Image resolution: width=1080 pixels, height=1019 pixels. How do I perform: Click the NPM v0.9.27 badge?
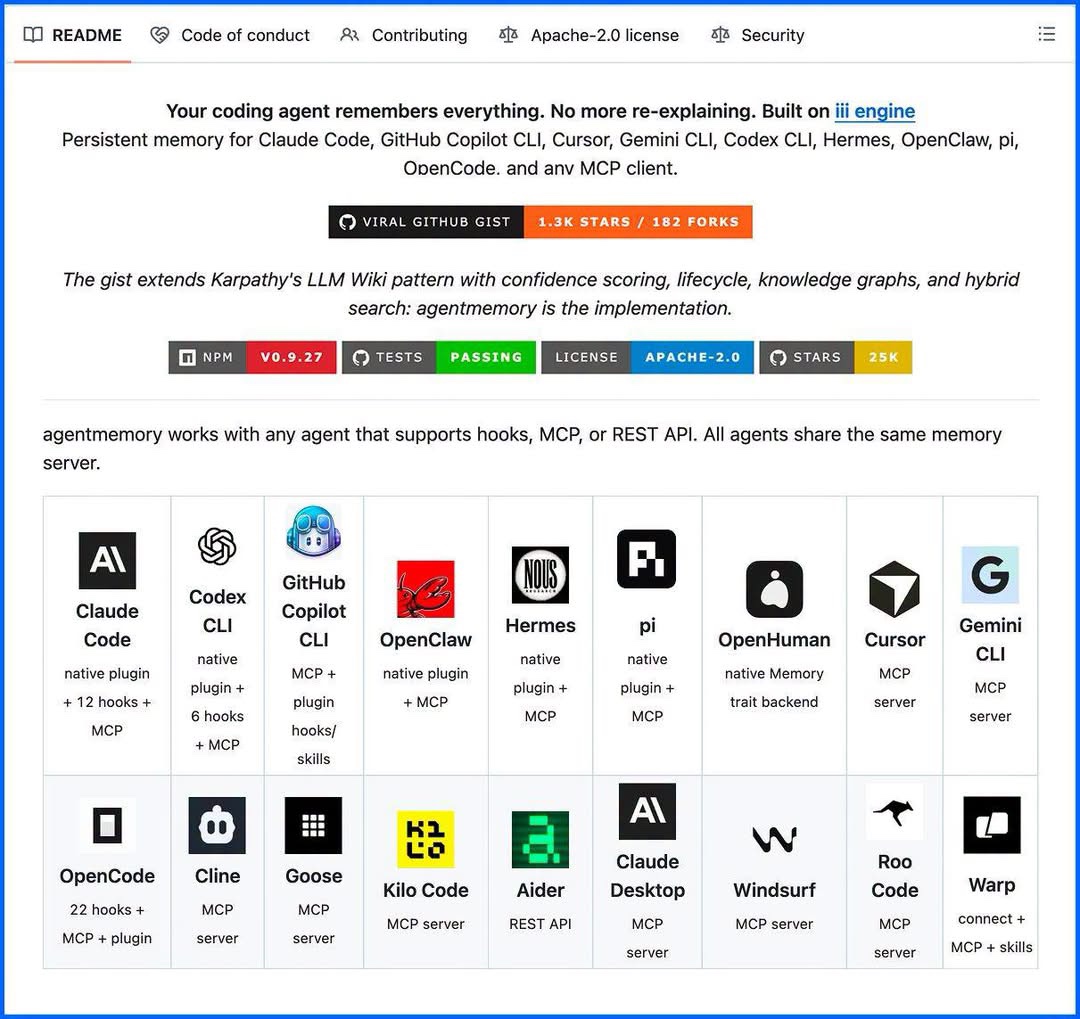pos(252,357)
